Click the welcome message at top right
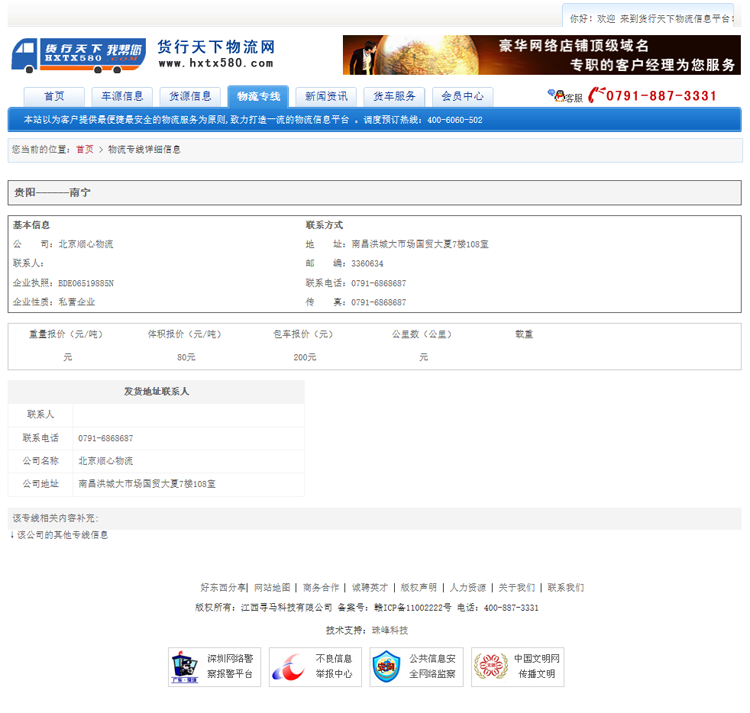 pos(651,19)
